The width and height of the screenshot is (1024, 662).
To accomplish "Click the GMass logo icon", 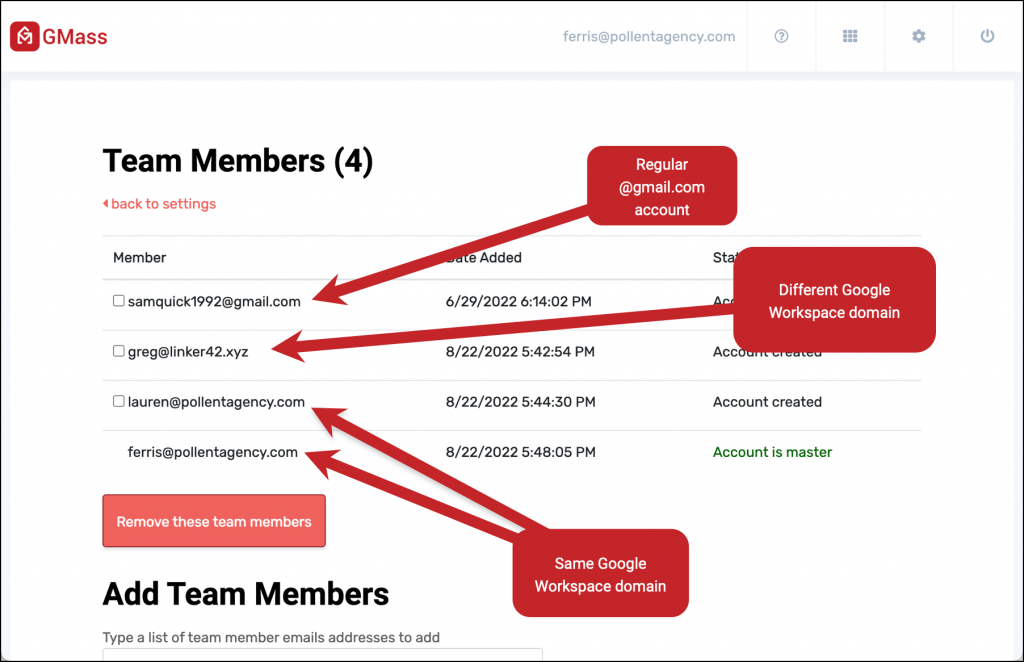I will pos(24,37).
